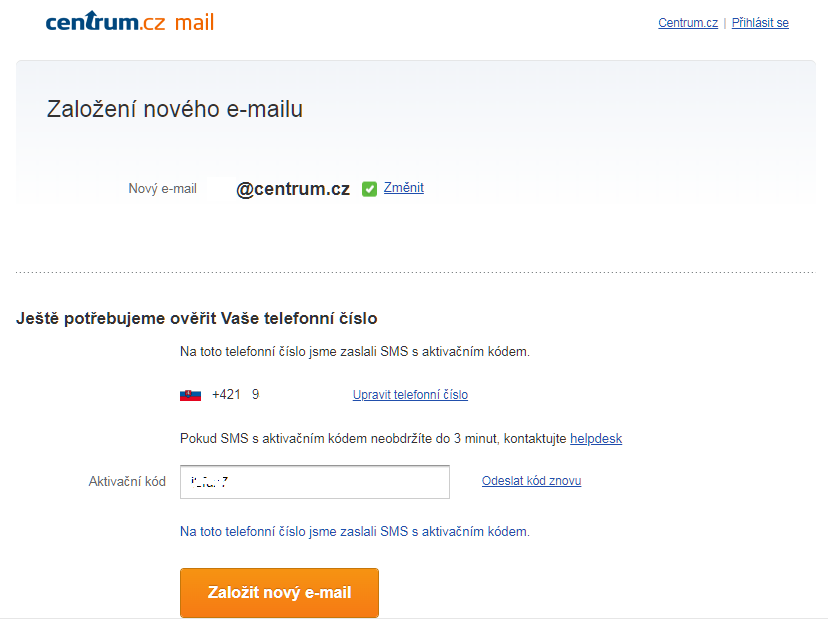Click the Přihlásit se link
Viewport: 835px width, 635px height.
(x=760, y=23)
